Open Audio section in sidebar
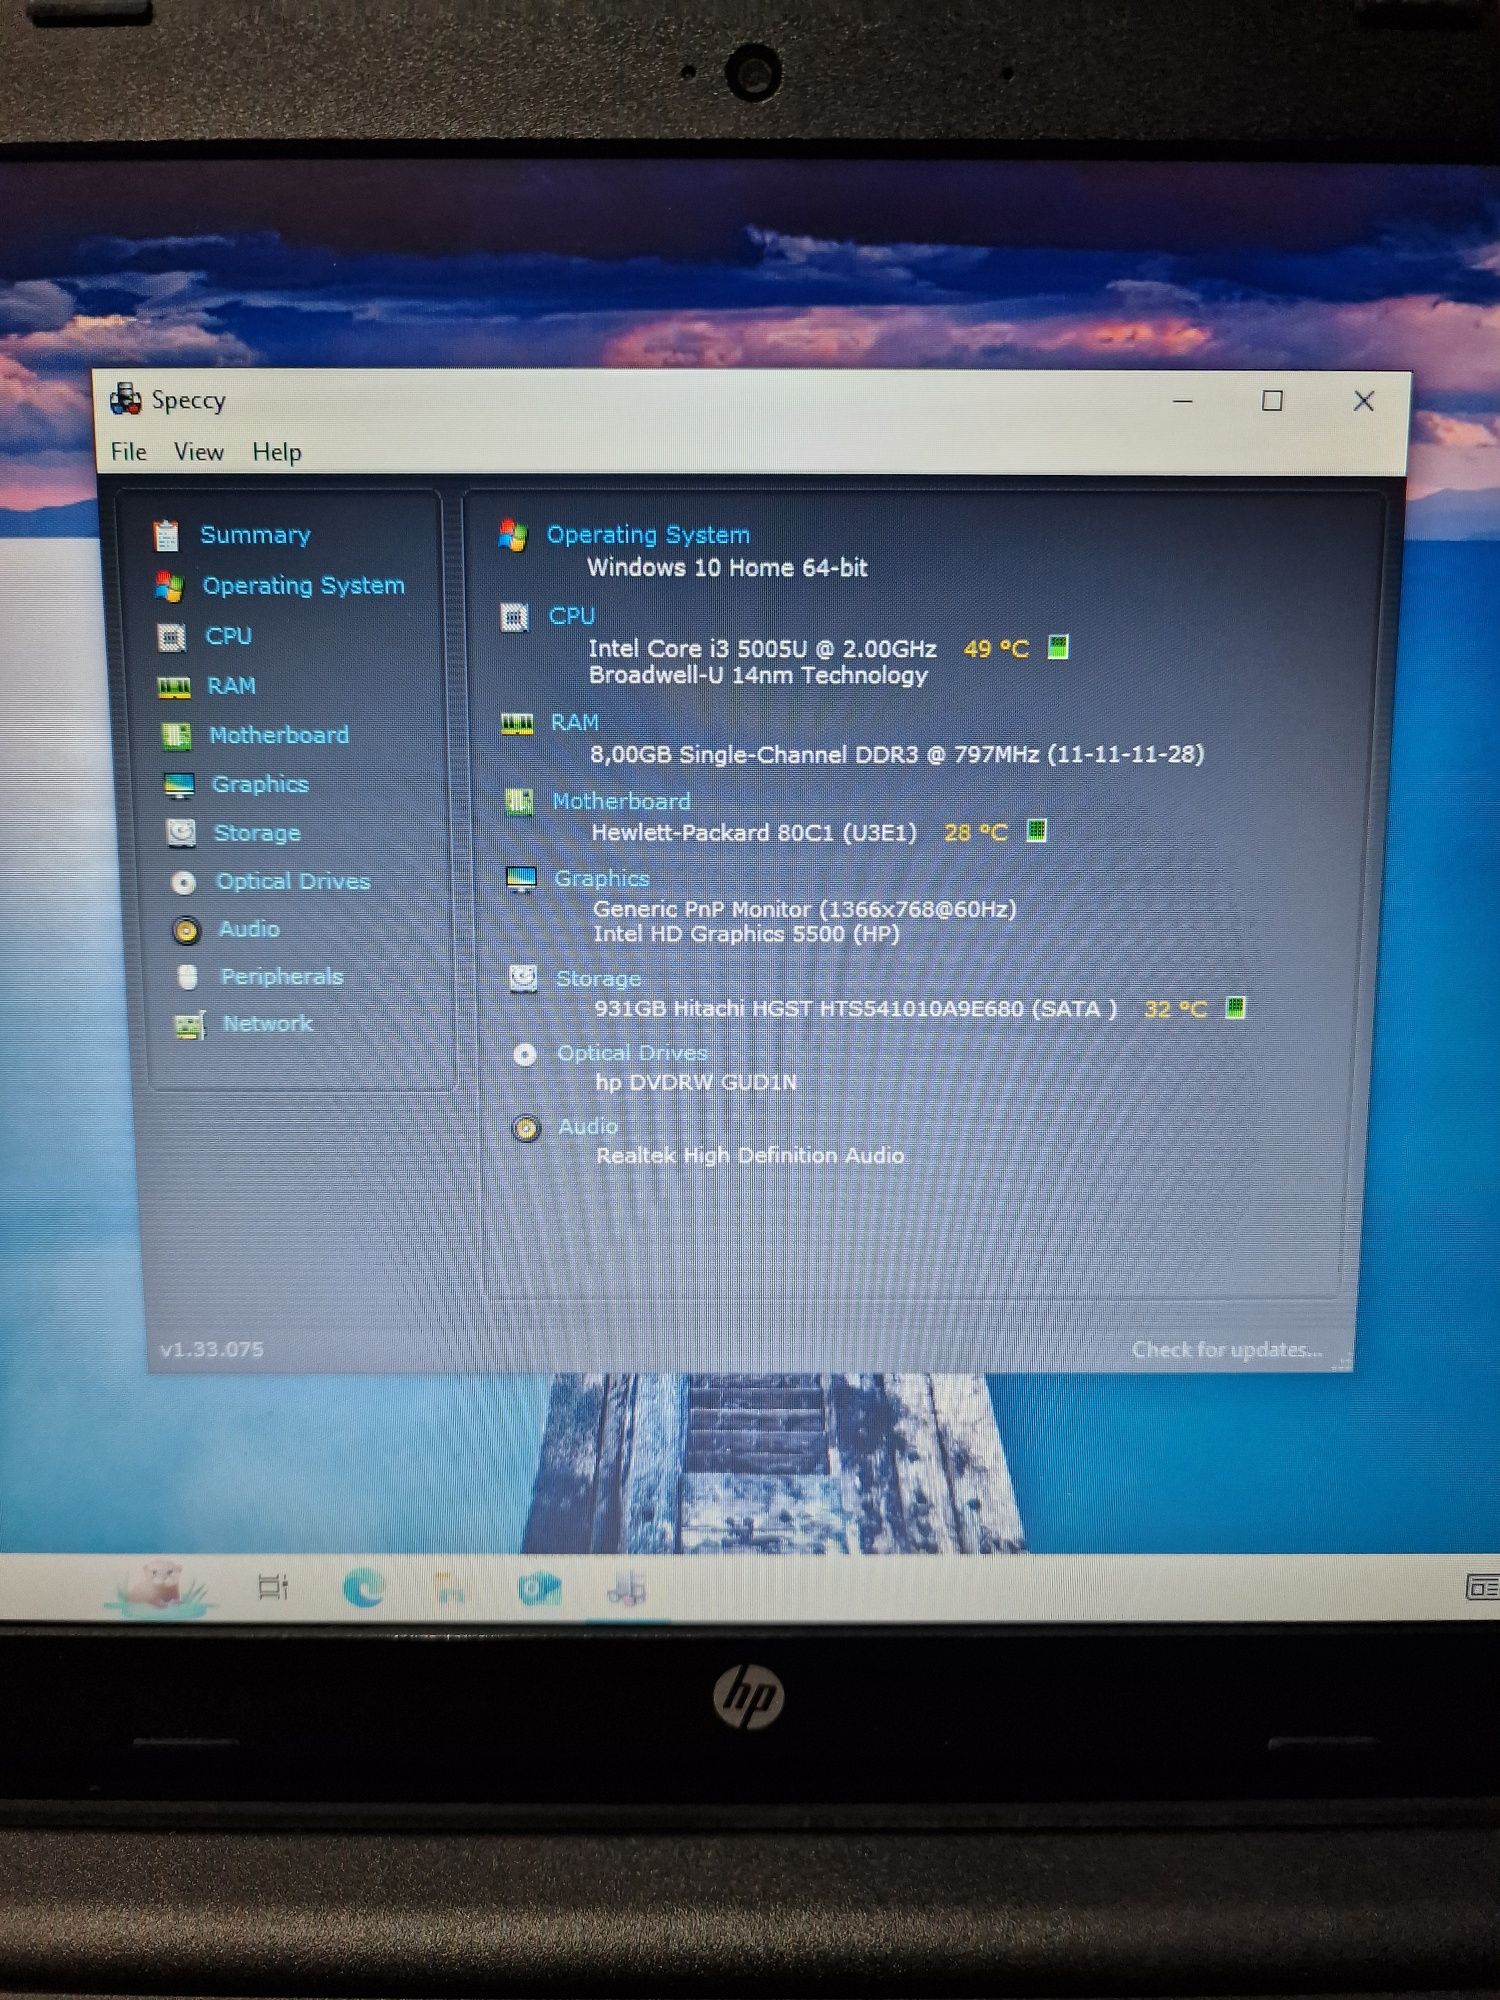Viewport: 1500px width, 2000px height. coord(249,929)
